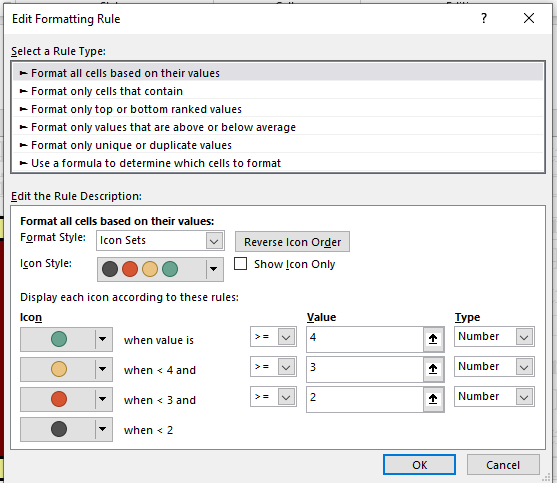The height and width of the screenshot is (483, 557).
Task: Click the Reverse Icon Order button
Action: 292,242
